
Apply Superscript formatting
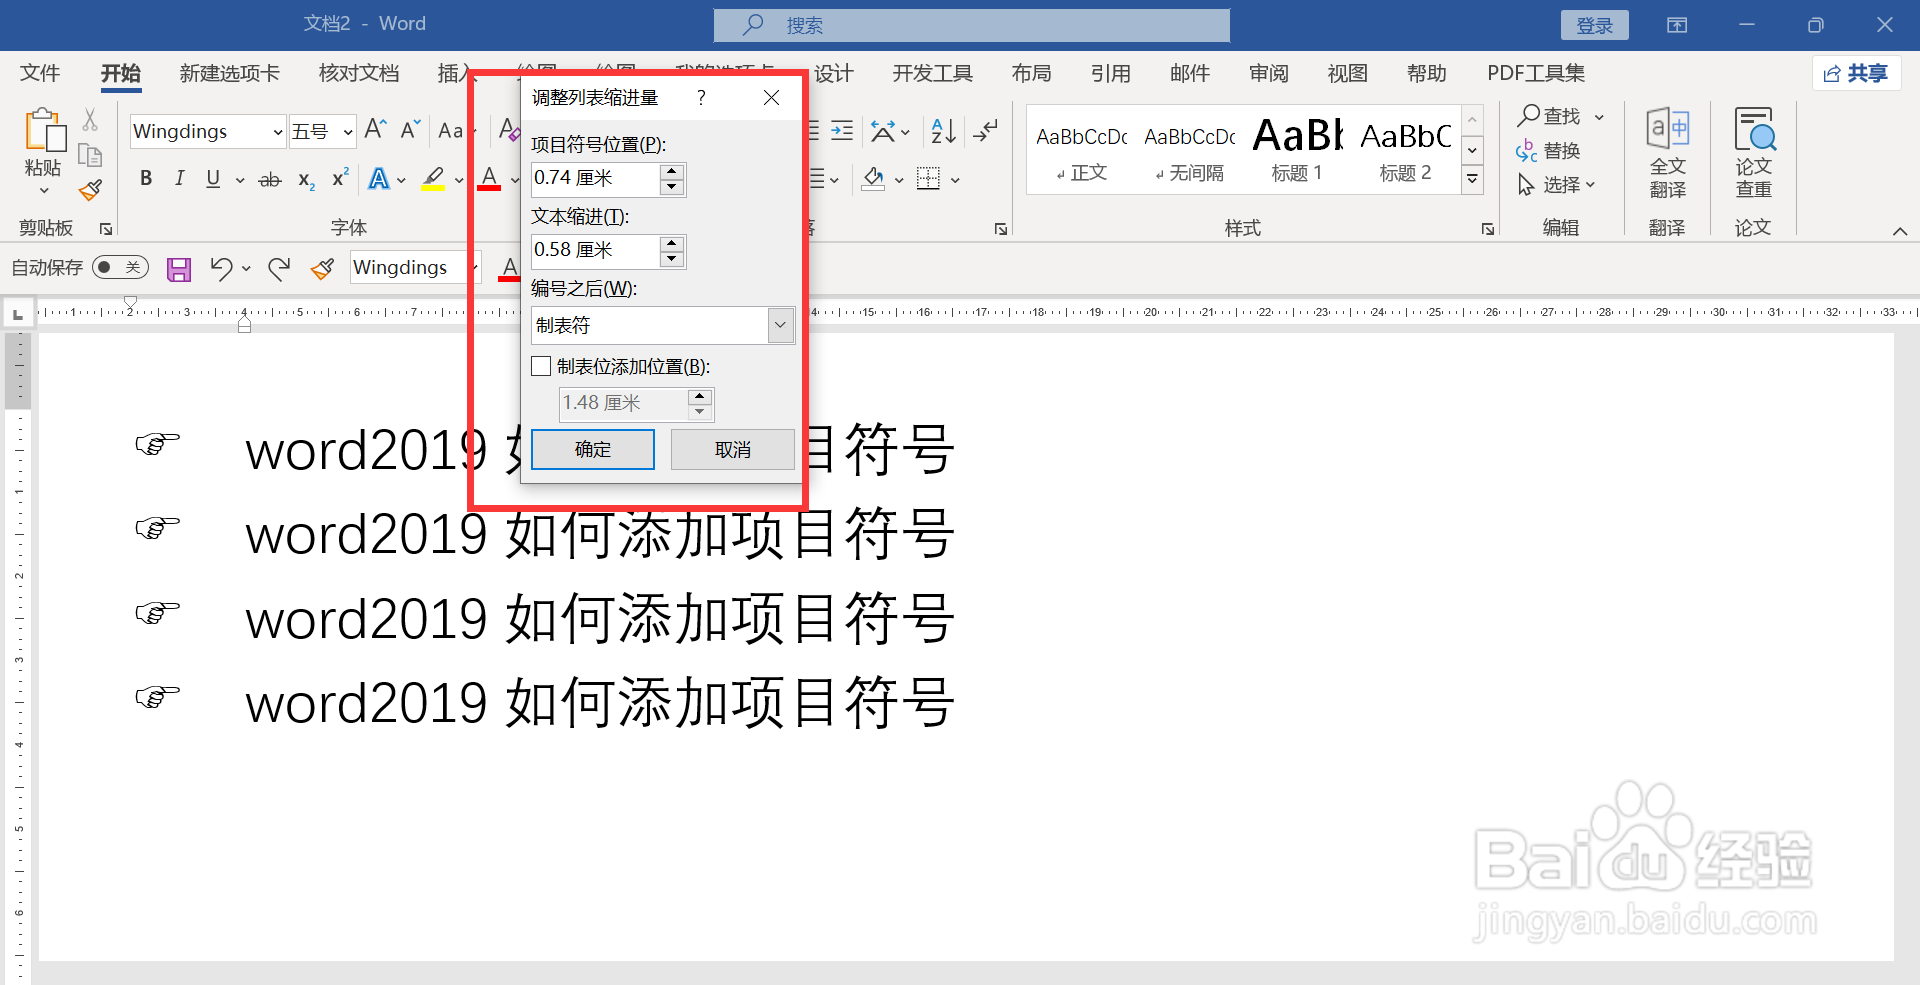click(x=340, y=178)
